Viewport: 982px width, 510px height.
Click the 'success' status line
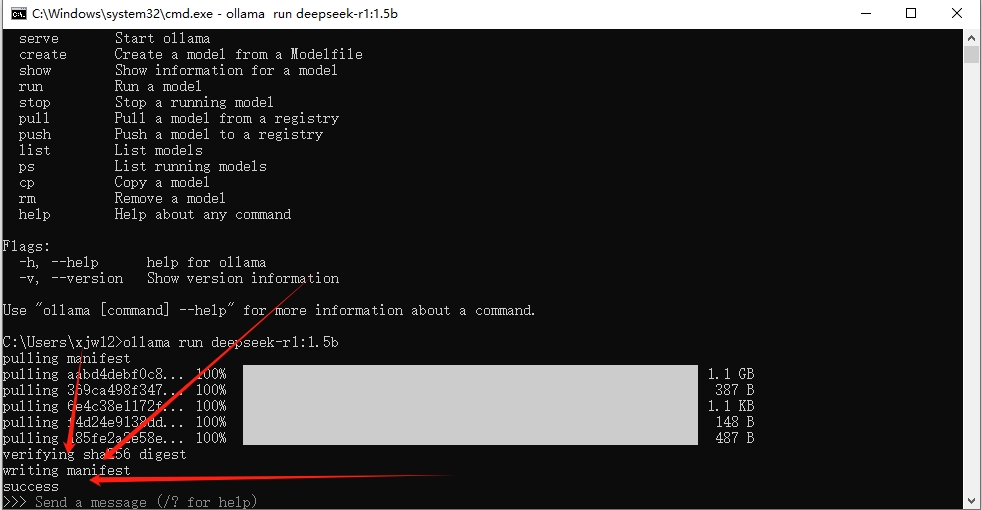tap(31, 487)
